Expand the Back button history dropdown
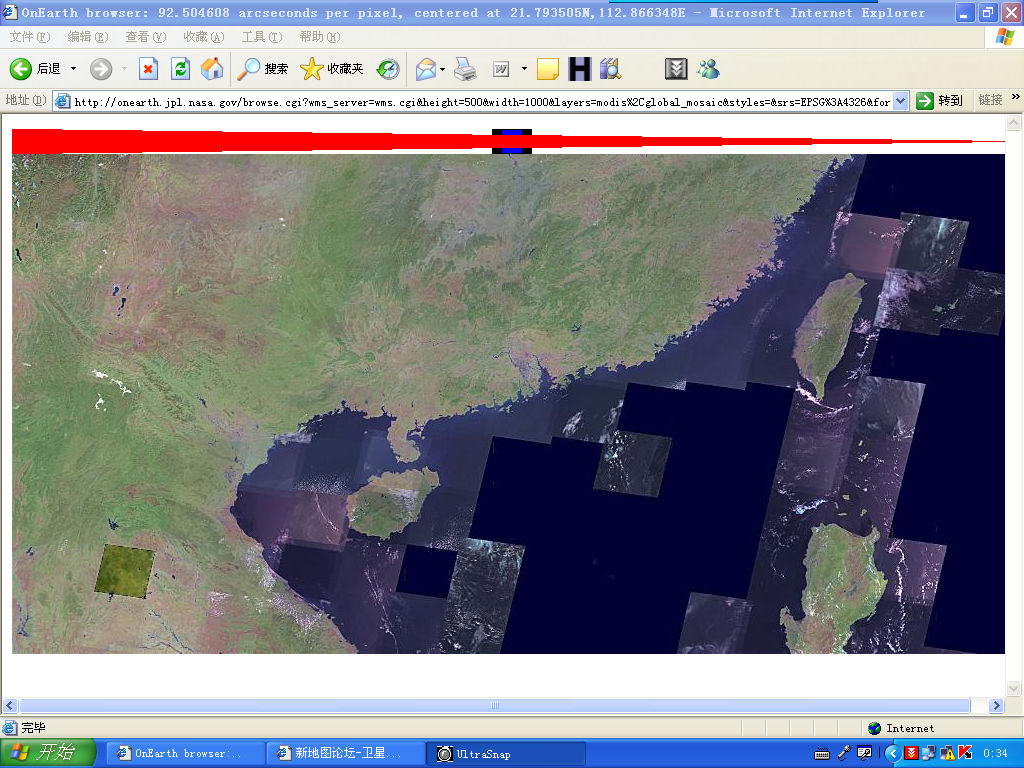 tap(73, 69)
